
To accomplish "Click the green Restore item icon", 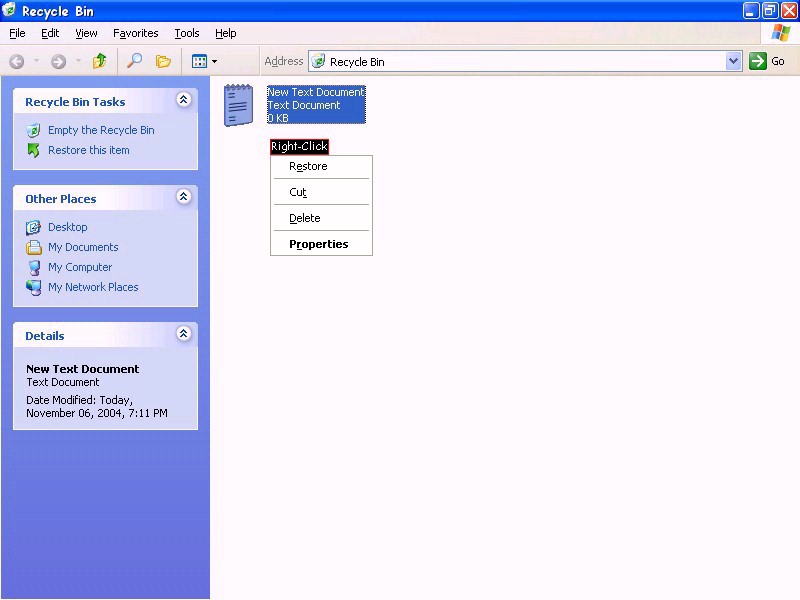I will [x=33, y=151].
